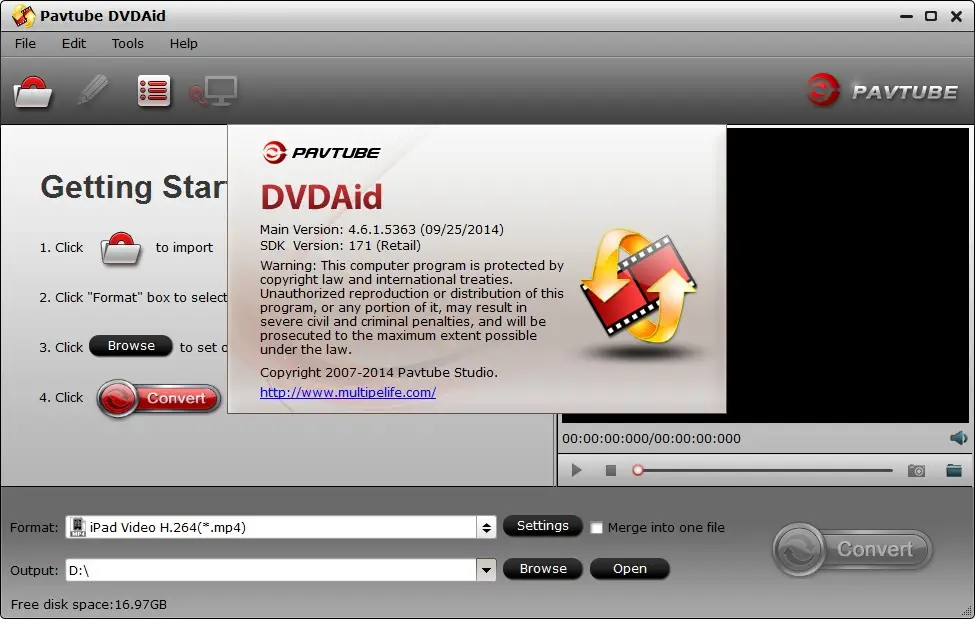Expand the Output path dropdown
Screen dimensions: 975x619
coord(486,570)
